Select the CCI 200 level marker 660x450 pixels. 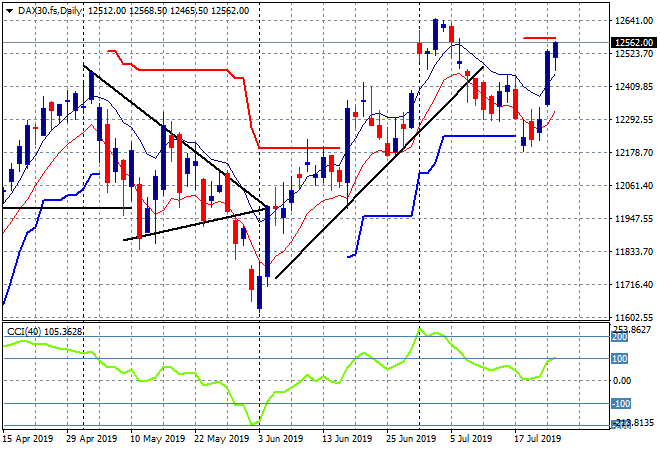tap(619, 337)
